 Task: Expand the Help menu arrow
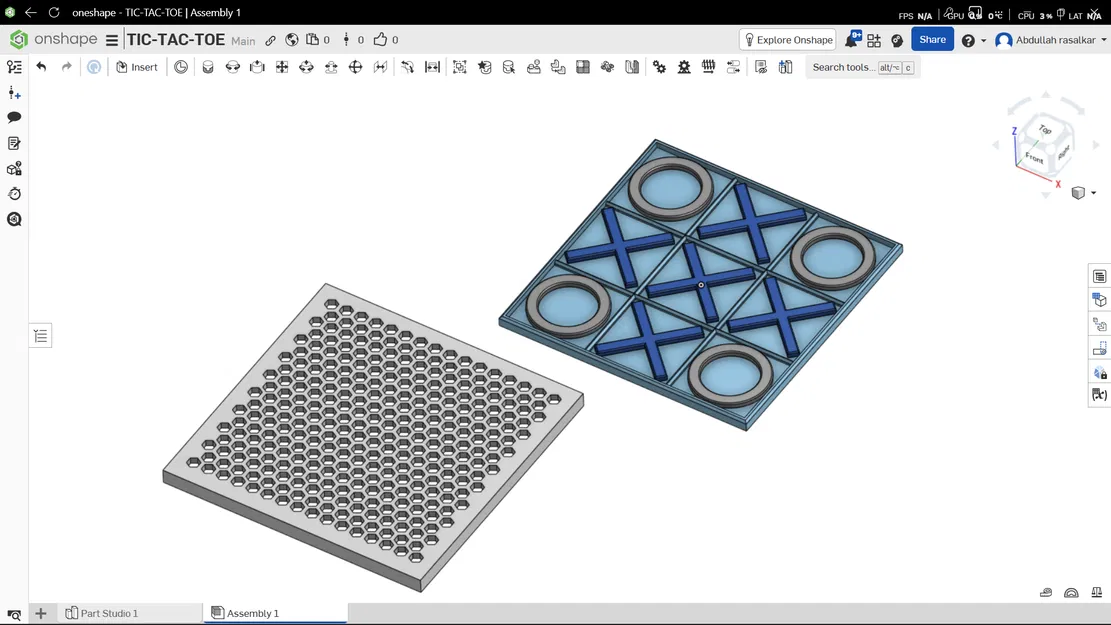pyautogui.click(x=981, y=40)
